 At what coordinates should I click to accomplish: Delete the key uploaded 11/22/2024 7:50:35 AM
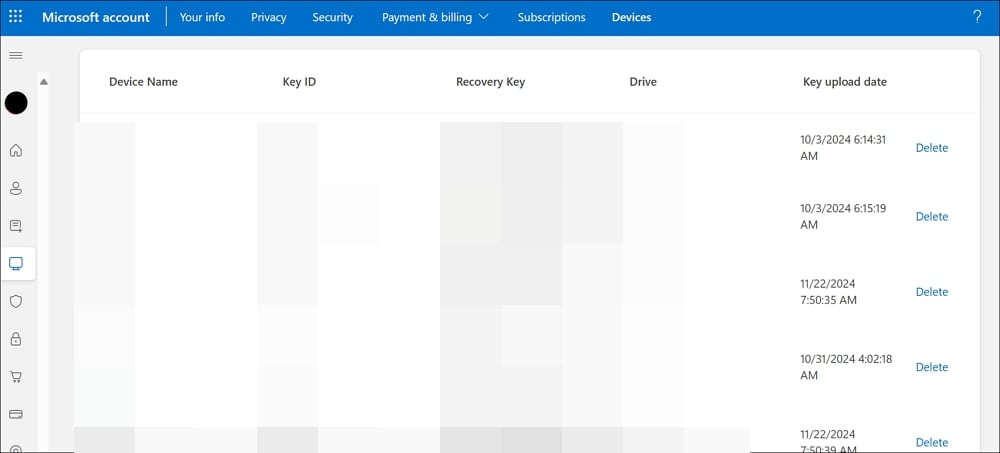tap(931, 292)
